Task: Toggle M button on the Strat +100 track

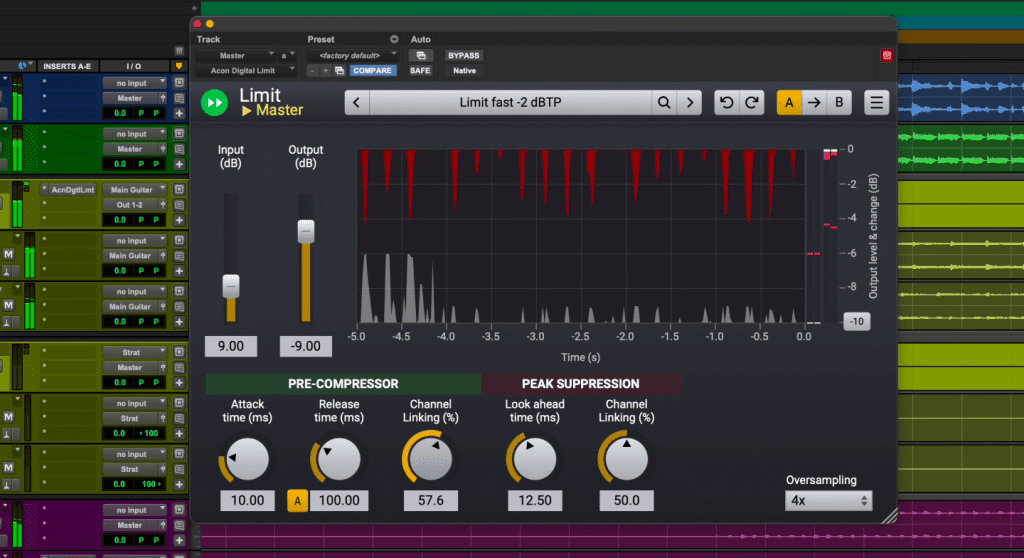Action: point(8,417)
